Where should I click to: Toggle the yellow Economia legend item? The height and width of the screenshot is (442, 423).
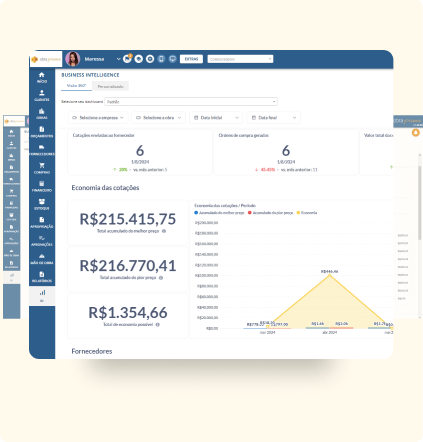pyautogui.click(x=307, y=213)
